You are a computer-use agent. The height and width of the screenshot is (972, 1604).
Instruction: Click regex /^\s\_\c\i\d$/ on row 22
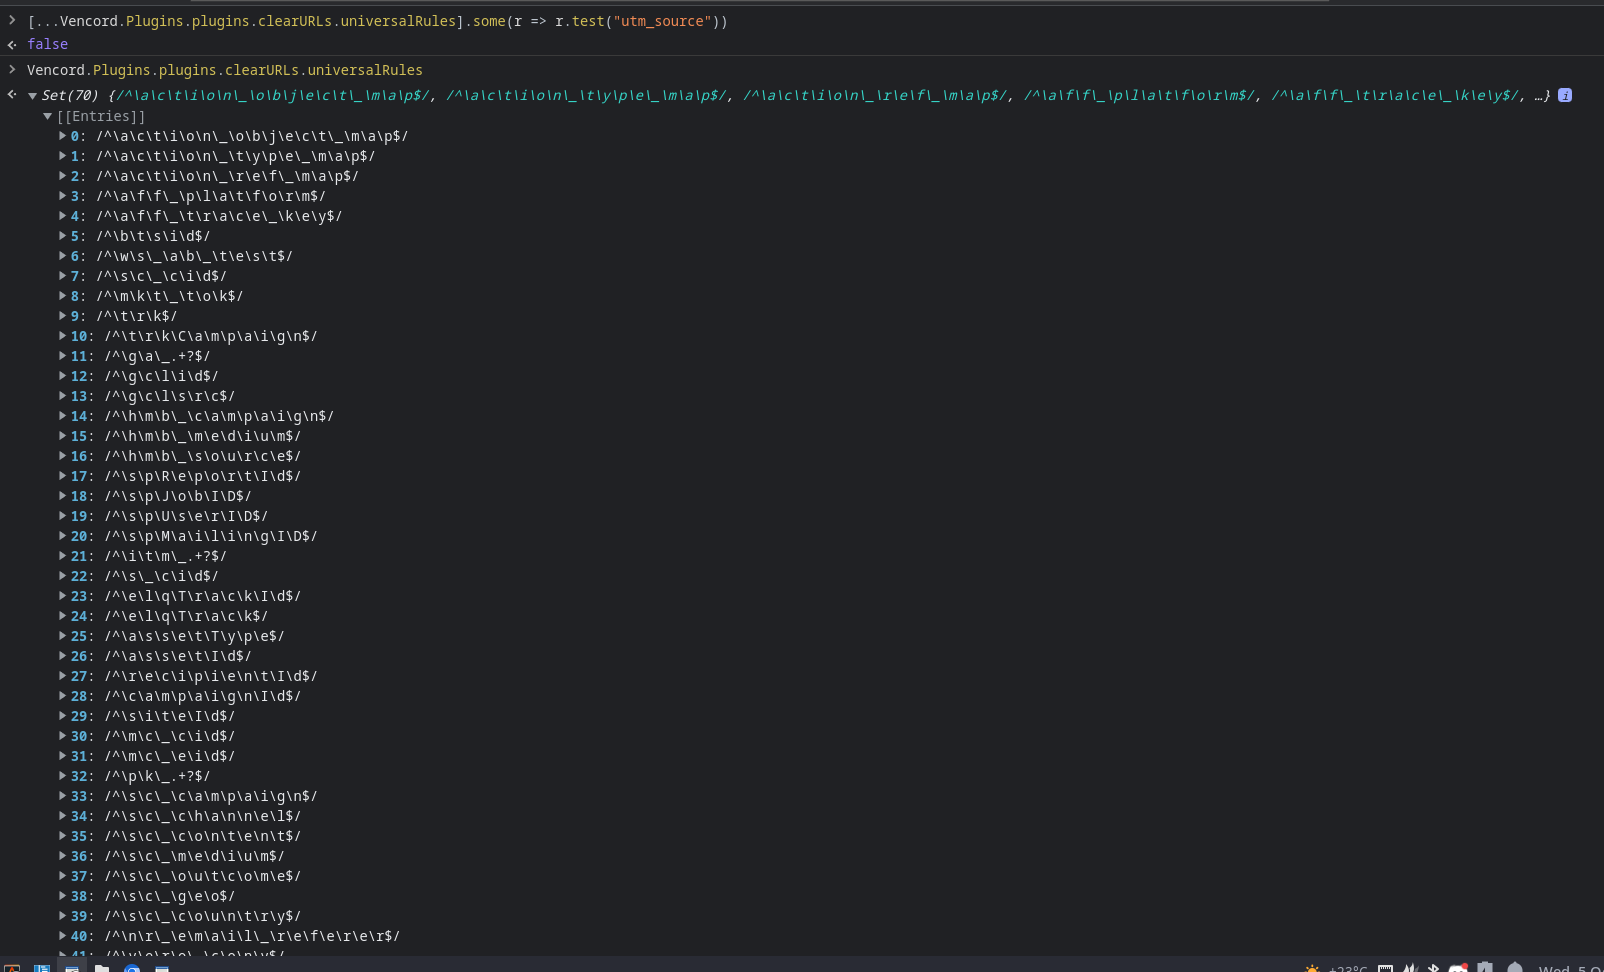coord(162,576)
